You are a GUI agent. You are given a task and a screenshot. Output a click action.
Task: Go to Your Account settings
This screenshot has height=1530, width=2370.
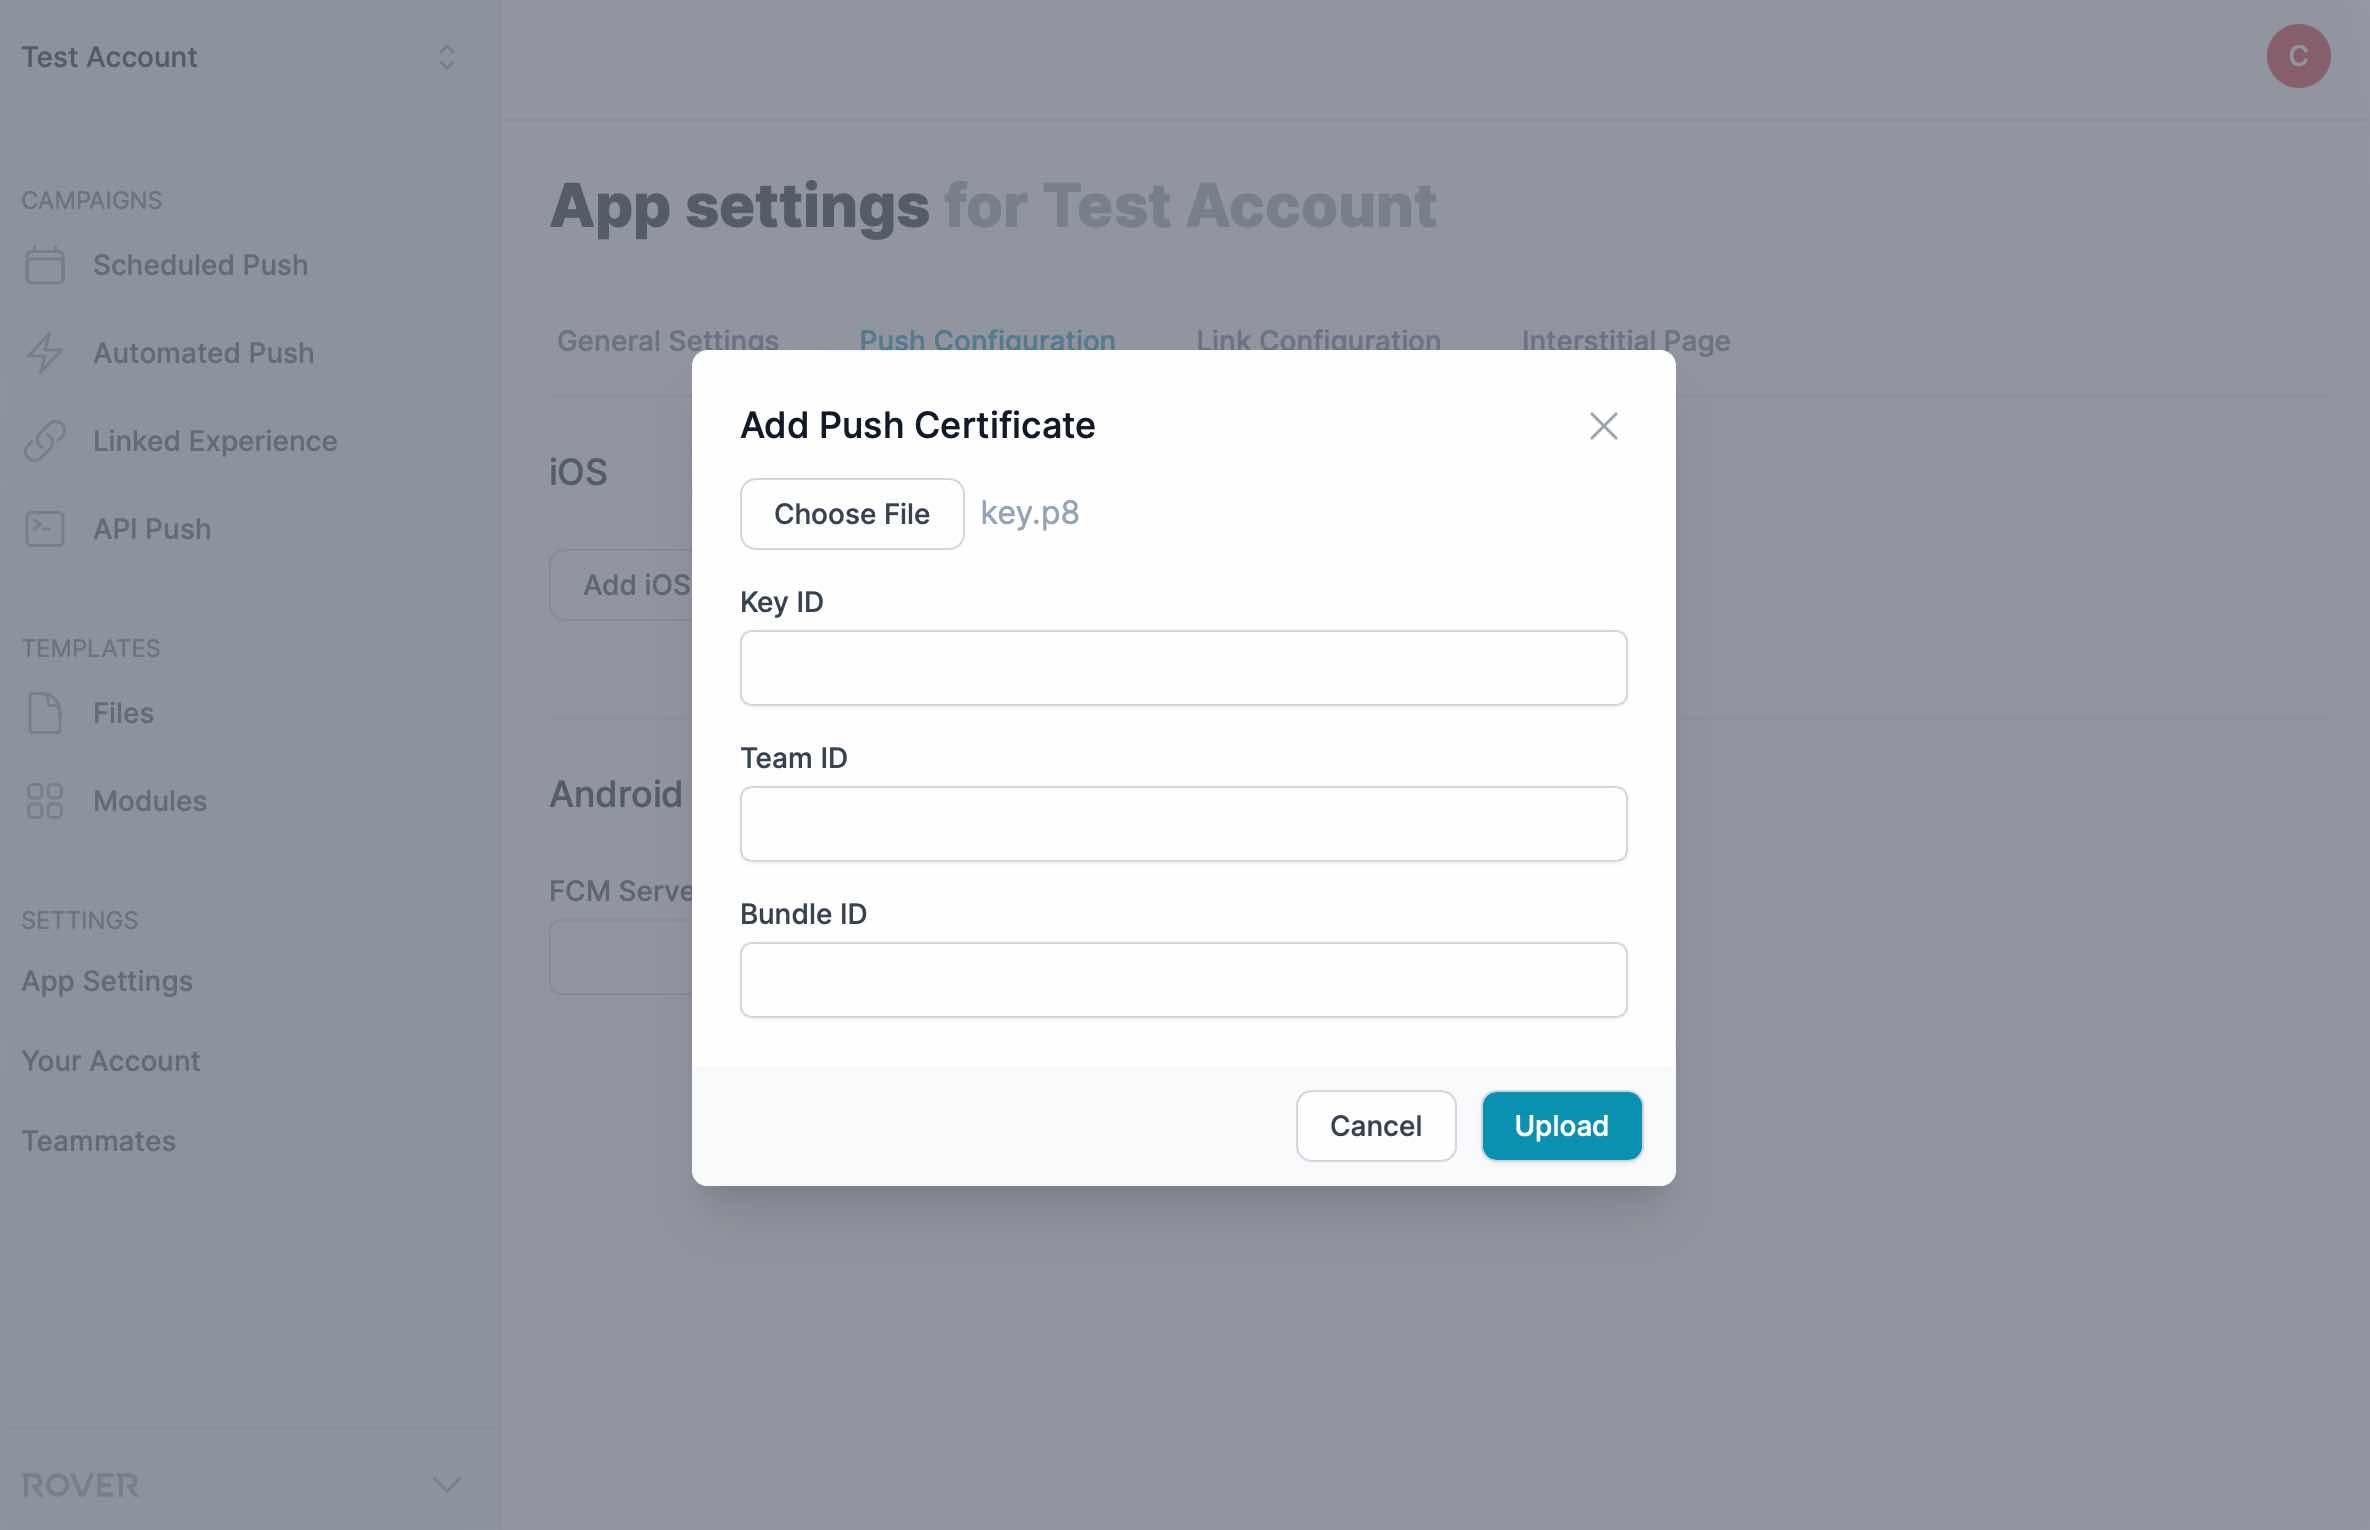[x=110, y=1060]
